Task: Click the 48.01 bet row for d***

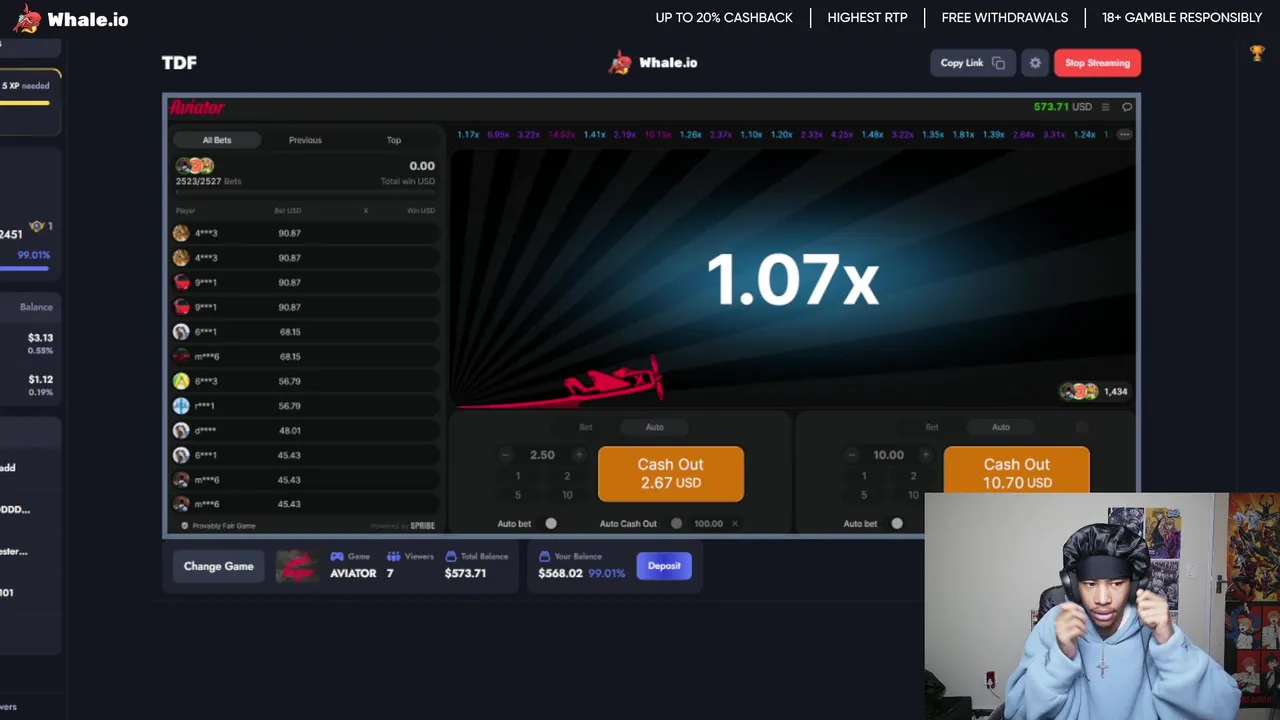Action: pyautogui.click(x=305, y=430)
